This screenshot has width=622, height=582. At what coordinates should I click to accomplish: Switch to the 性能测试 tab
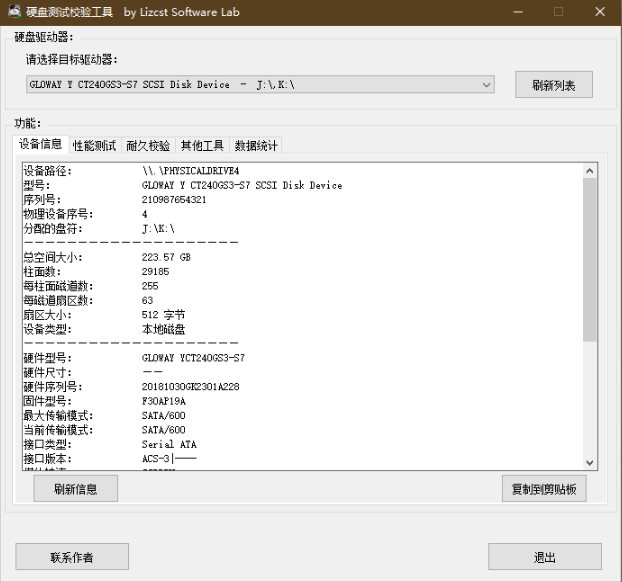coord(94,146)
